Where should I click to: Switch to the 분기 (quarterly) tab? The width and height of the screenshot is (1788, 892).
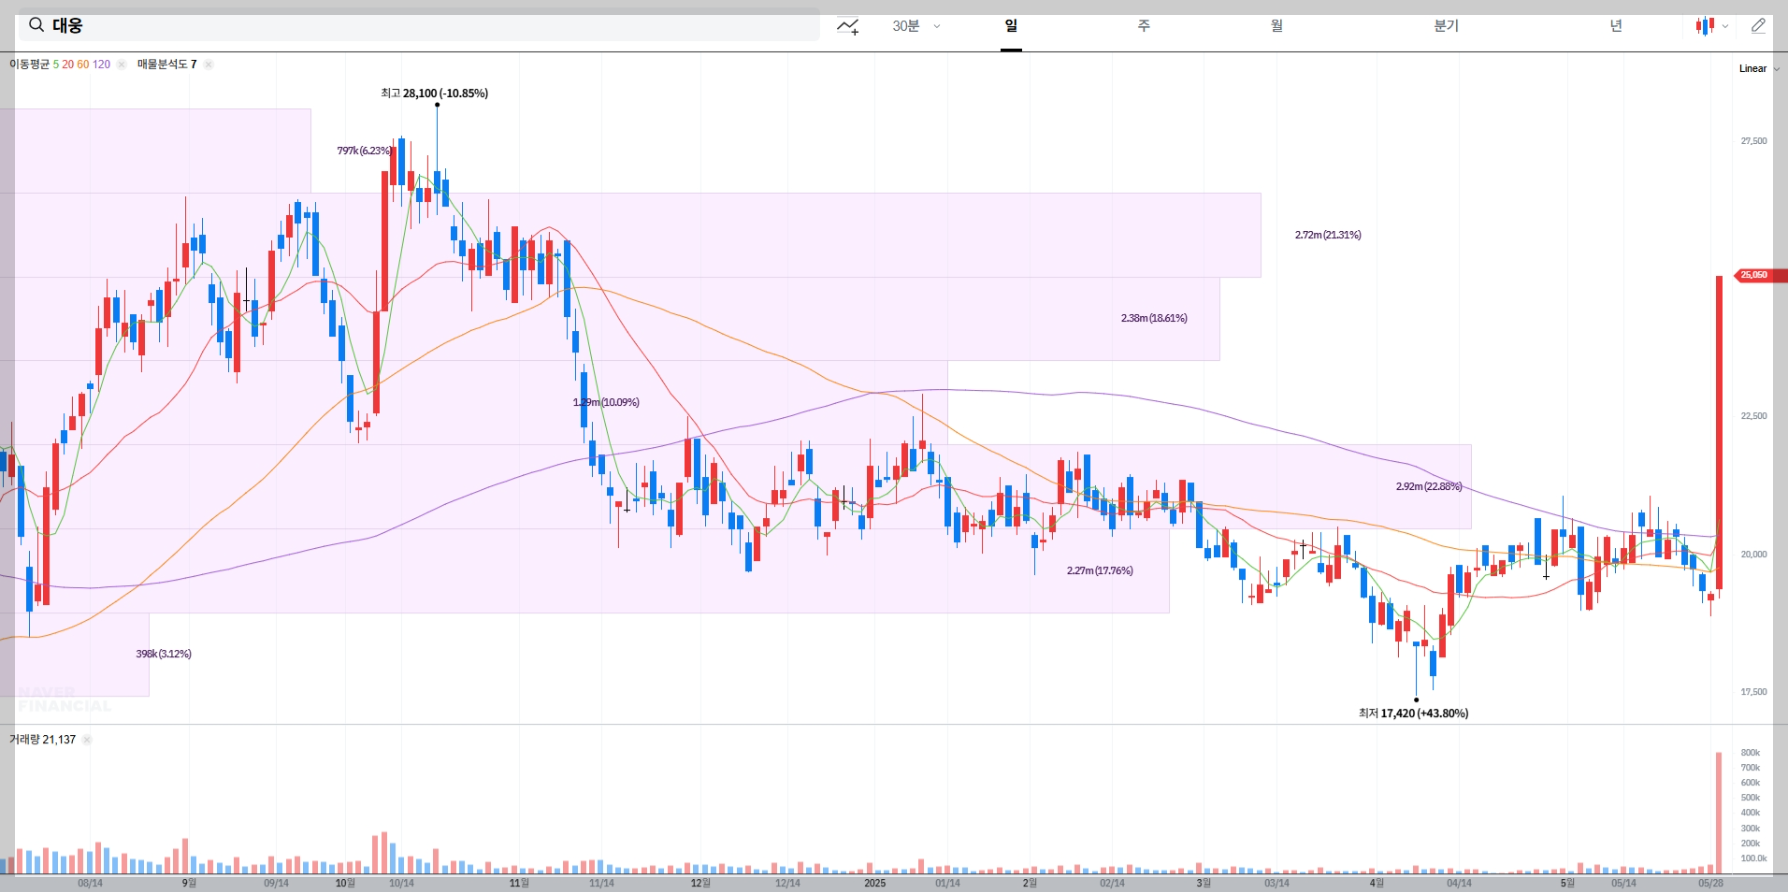(x=1446, y=26)
